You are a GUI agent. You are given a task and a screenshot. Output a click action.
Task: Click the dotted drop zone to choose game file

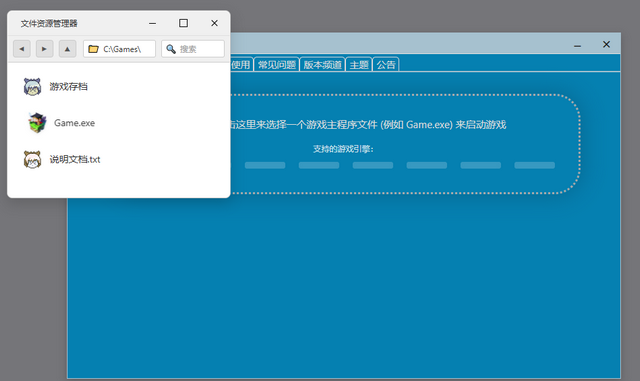[405, 144]
